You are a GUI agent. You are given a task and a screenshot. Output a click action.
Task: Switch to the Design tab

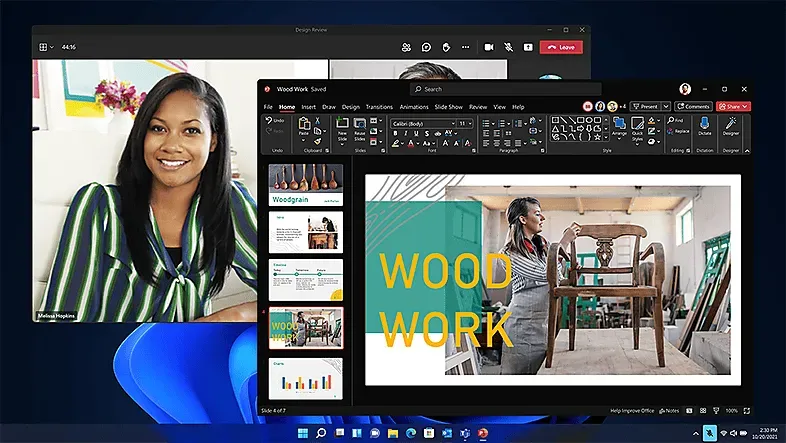351,107
